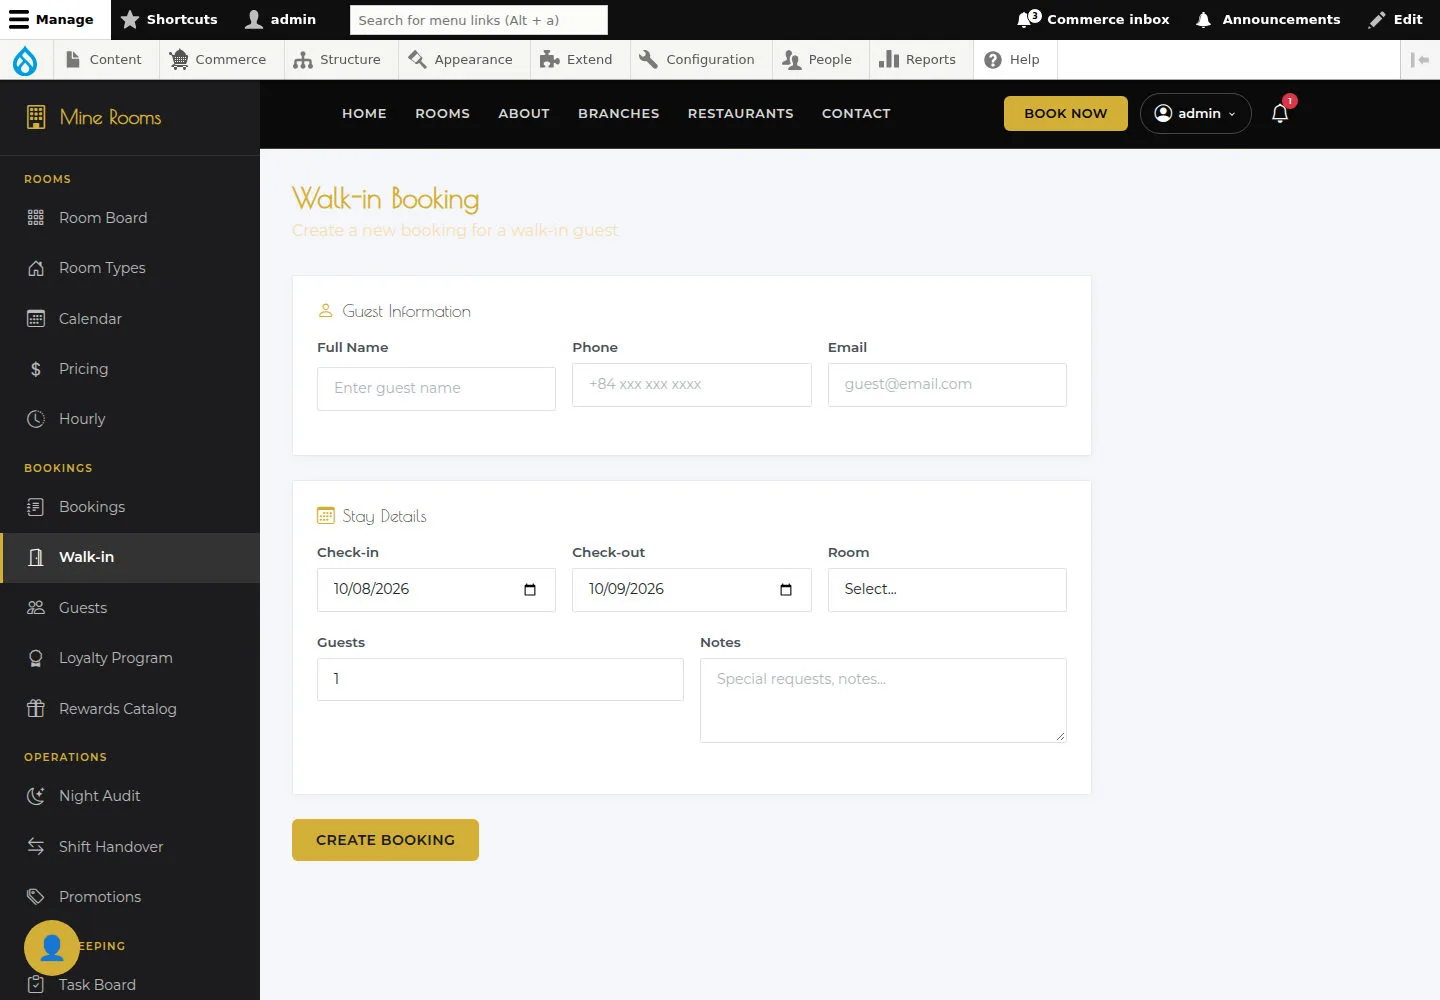Click the Loyalty Program badge icon
This screenshot has width=1440, height=1000.
tap(36, 658)
